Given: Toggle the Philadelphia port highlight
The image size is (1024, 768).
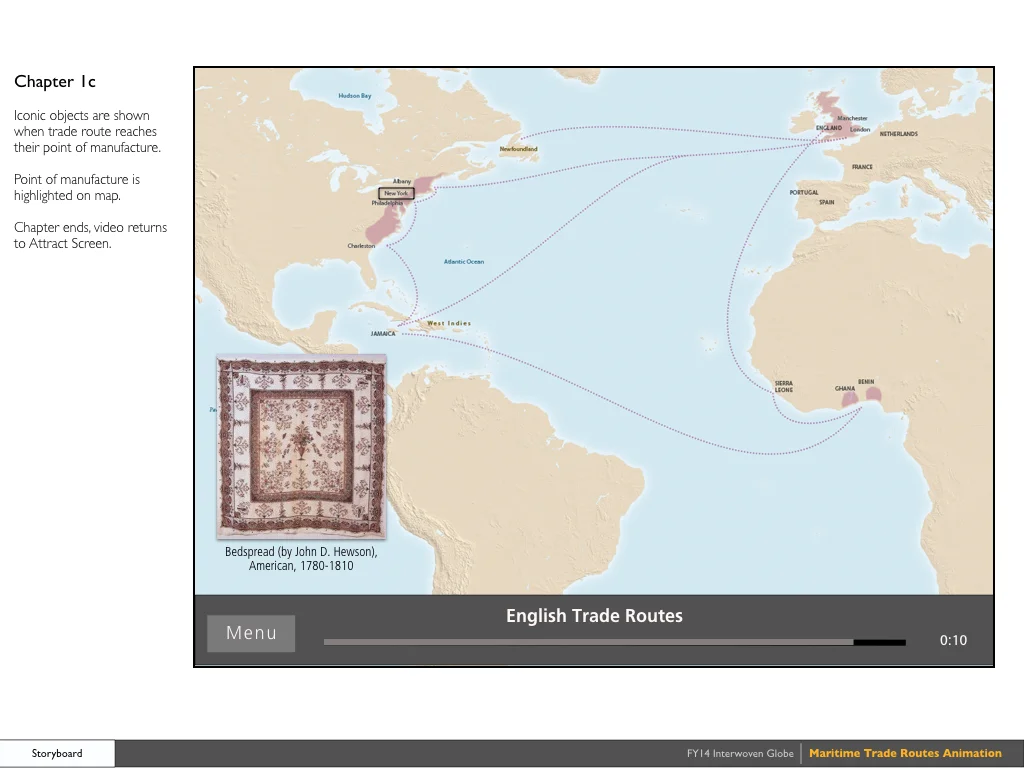Looking at the screenshot, I should (386, 204).
